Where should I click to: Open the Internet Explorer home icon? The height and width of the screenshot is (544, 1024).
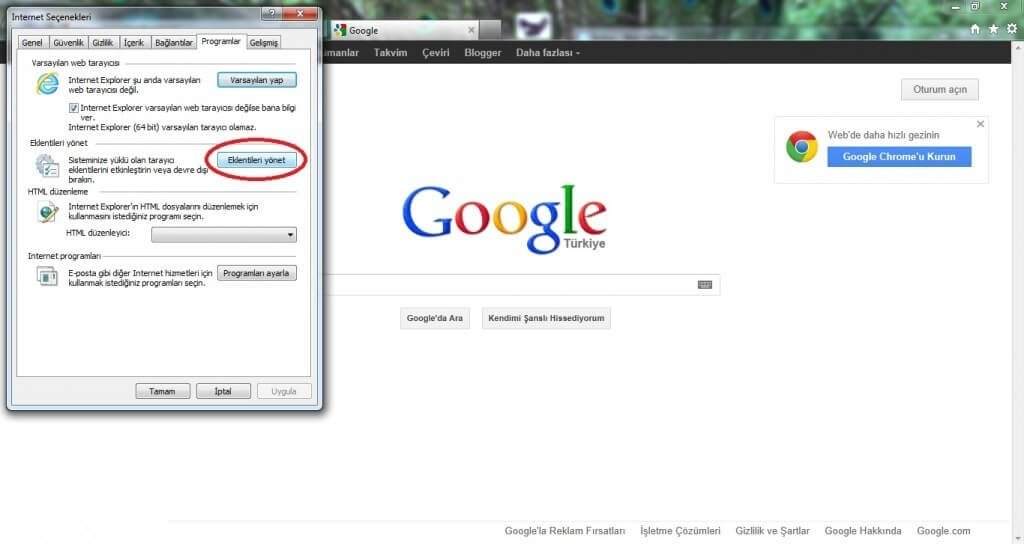point(975,29)
